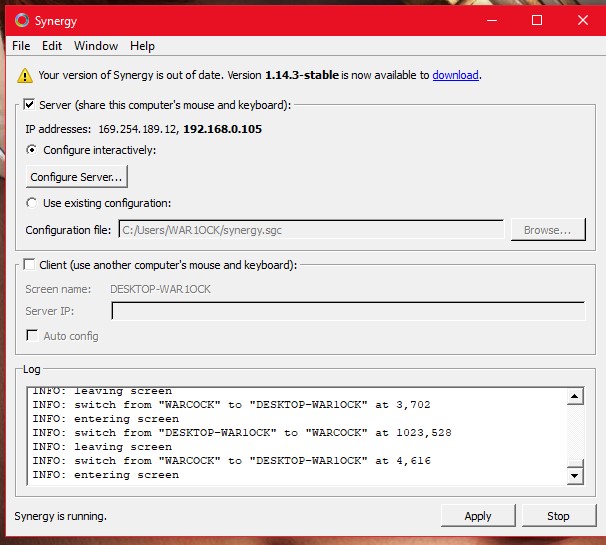Follow the download link for new version

455,75
